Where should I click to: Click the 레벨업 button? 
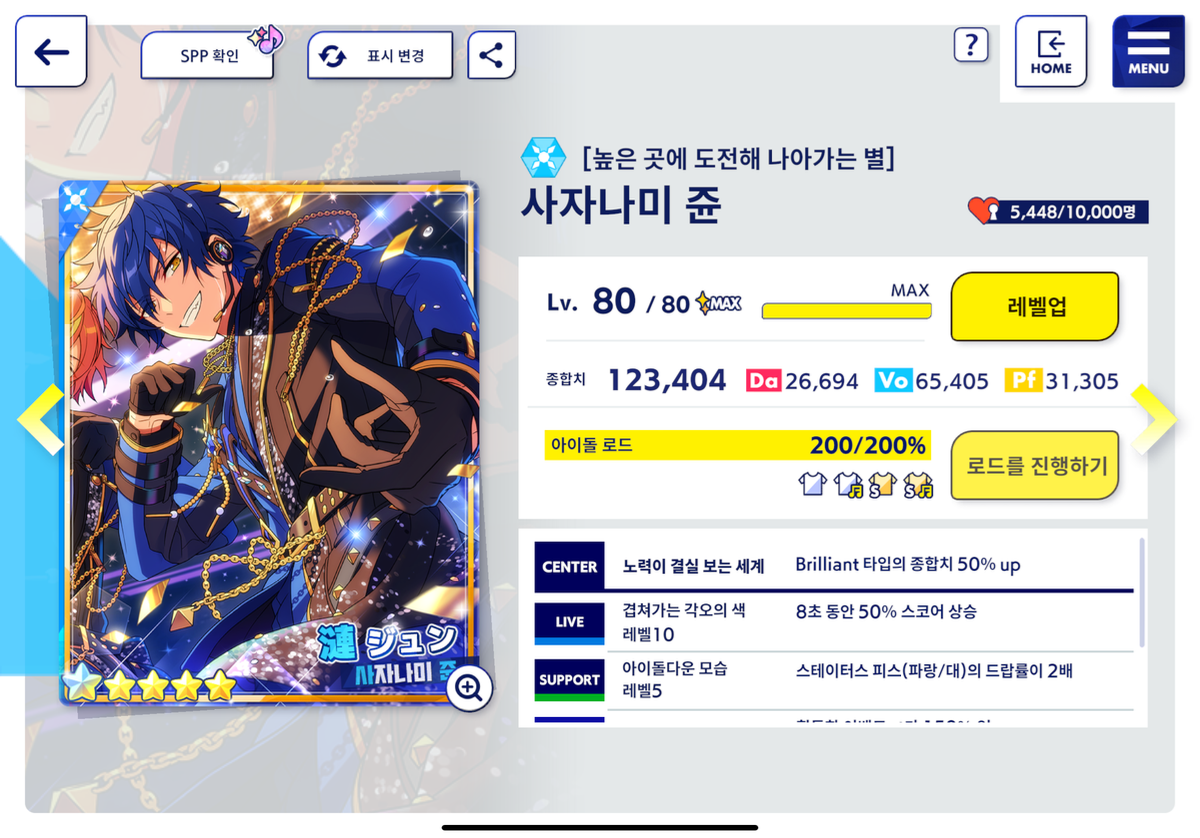pyautogui.click(x=1034, y=306)
